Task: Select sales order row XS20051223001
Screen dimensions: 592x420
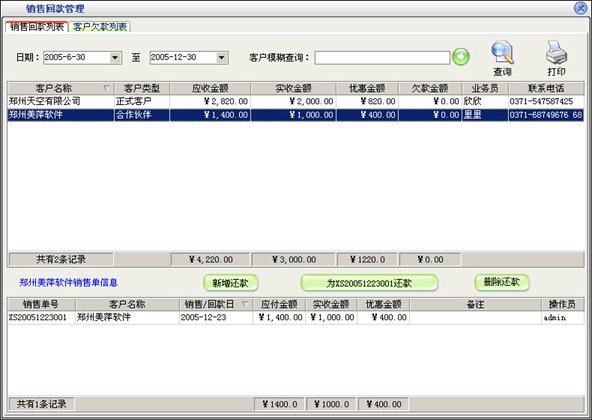Action: (x=296, y=317)
